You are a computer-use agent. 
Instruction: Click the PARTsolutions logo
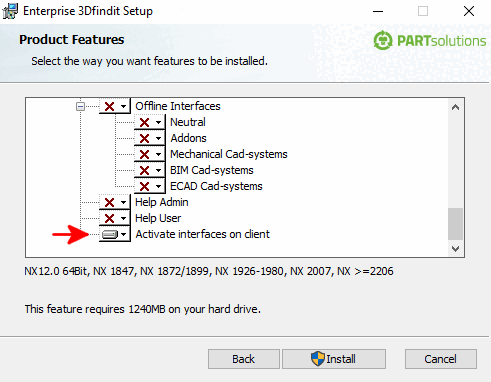point(430,41)
